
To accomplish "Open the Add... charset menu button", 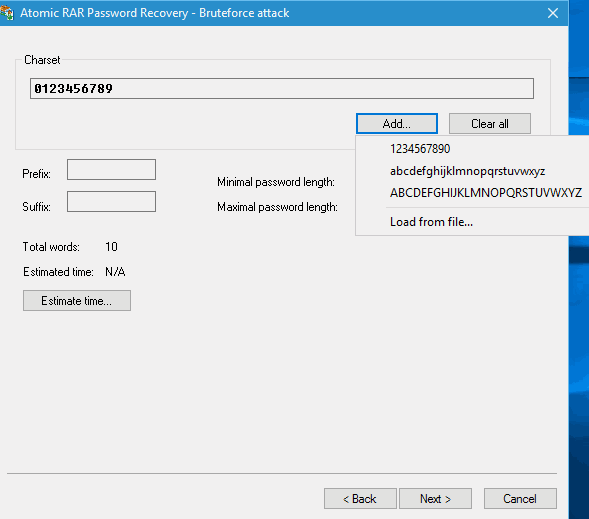I will pos(397,124).
